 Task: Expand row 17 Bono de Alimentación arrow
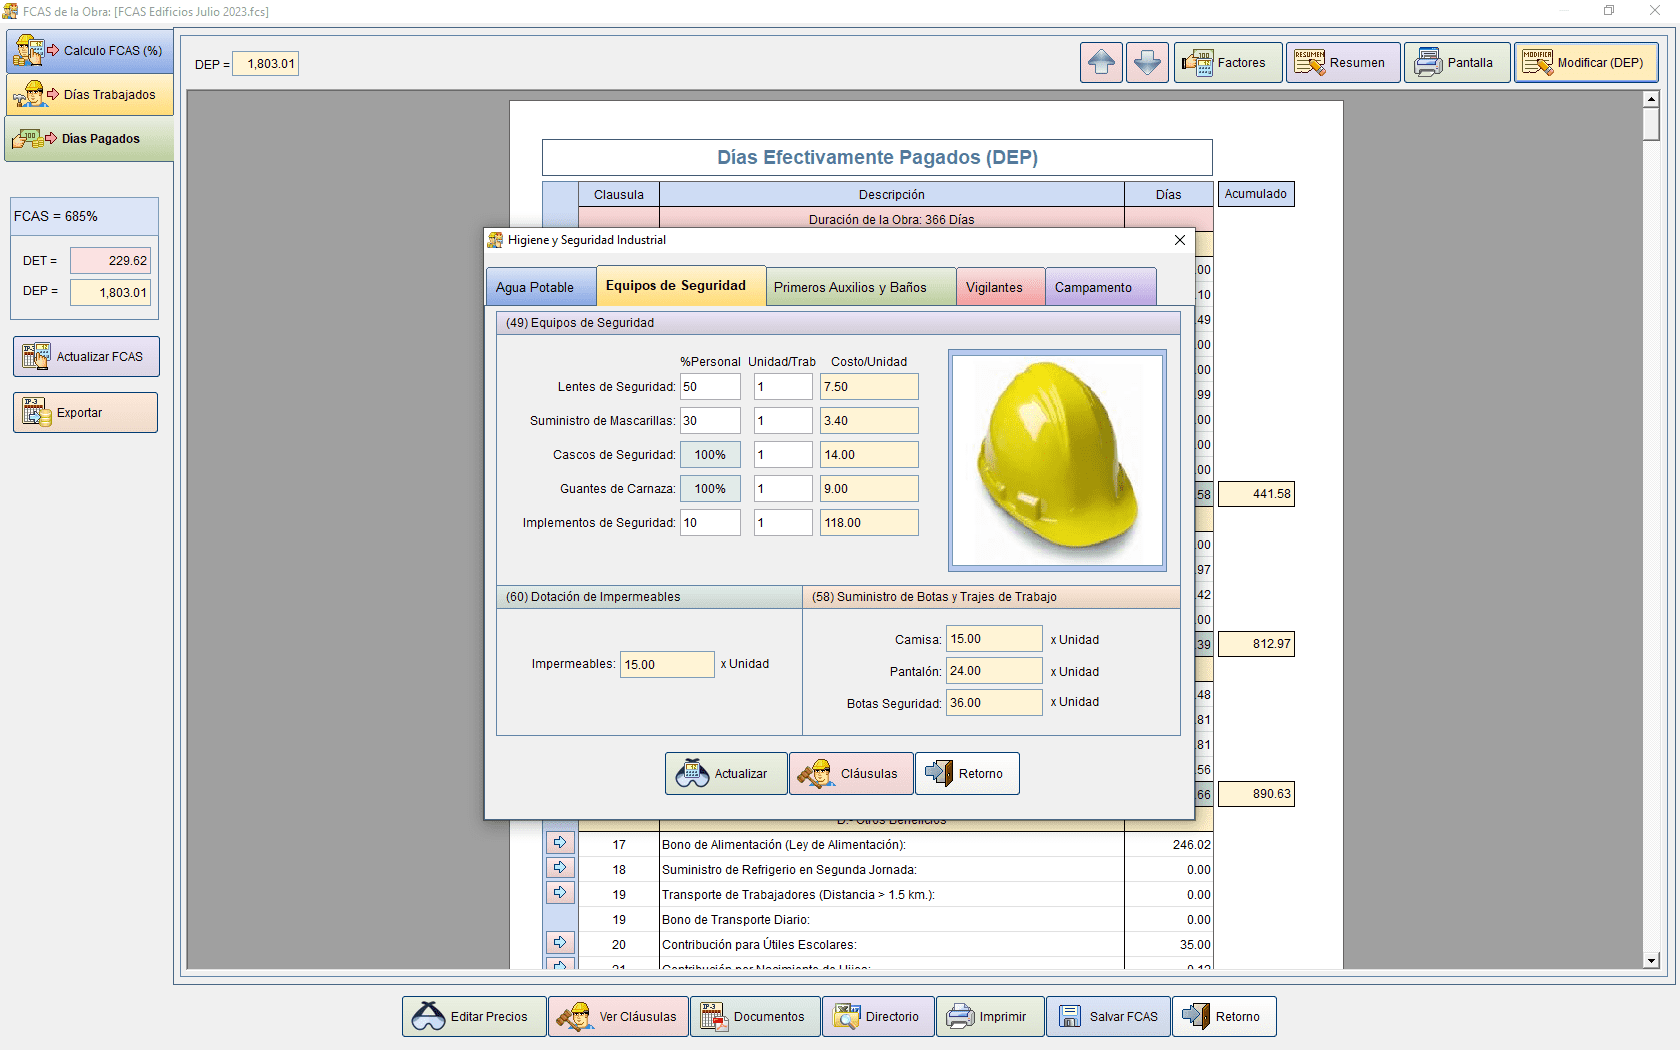click(x=560, y=843)
